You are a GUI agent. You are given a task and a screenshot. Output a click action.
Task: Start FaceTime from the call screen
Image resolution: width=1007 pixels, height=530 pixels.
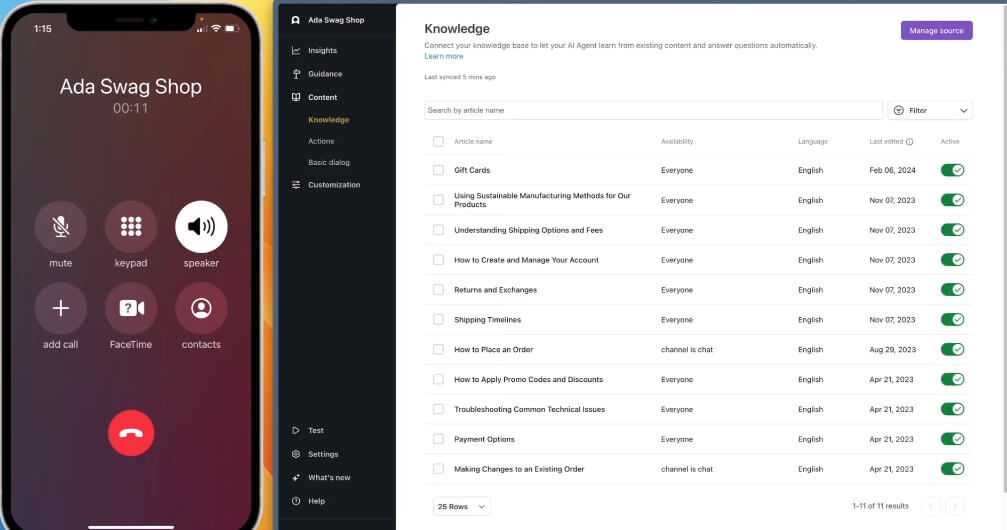131,308
